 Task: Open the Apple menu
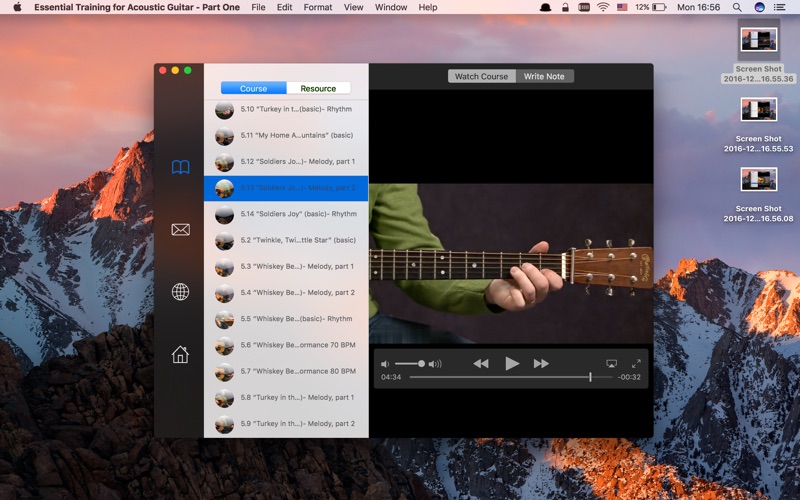(17, 7)
